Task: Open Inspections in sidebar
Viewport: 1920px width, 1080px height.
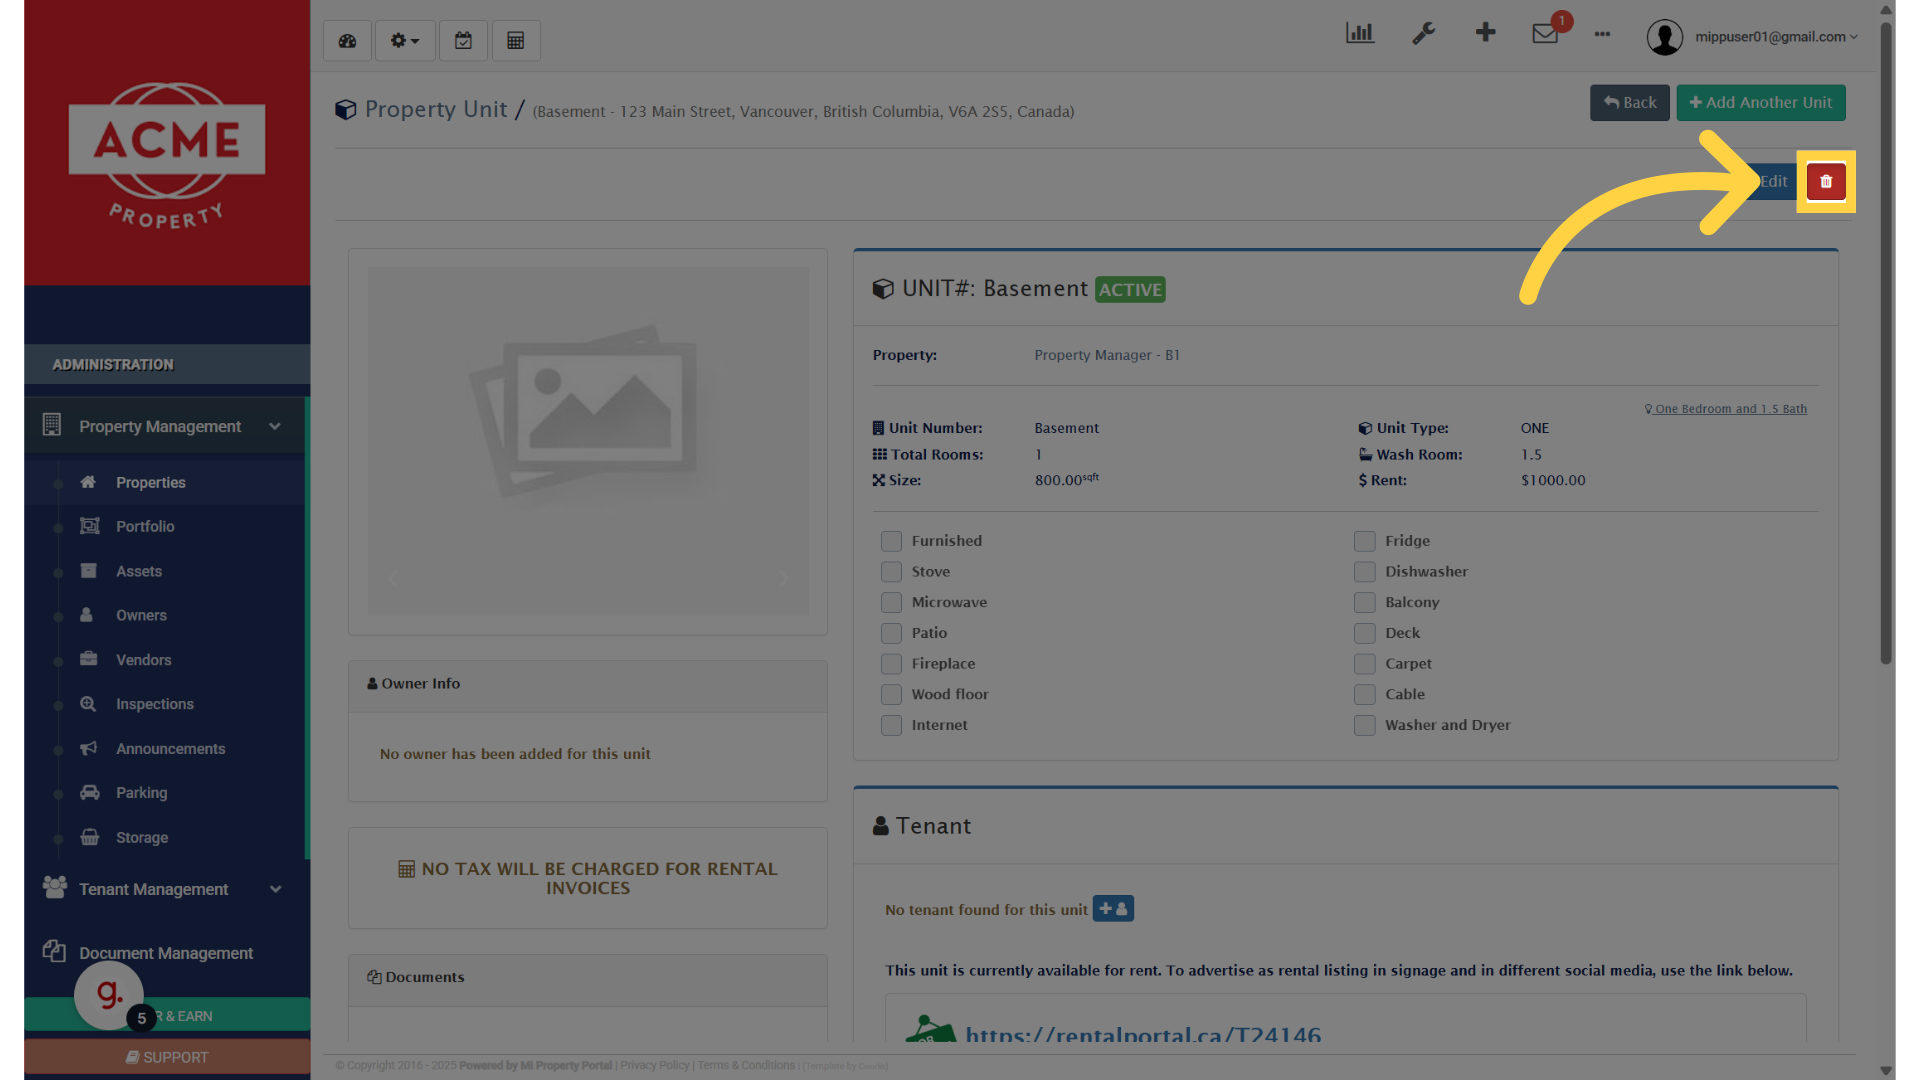Action: click(154, 705)
